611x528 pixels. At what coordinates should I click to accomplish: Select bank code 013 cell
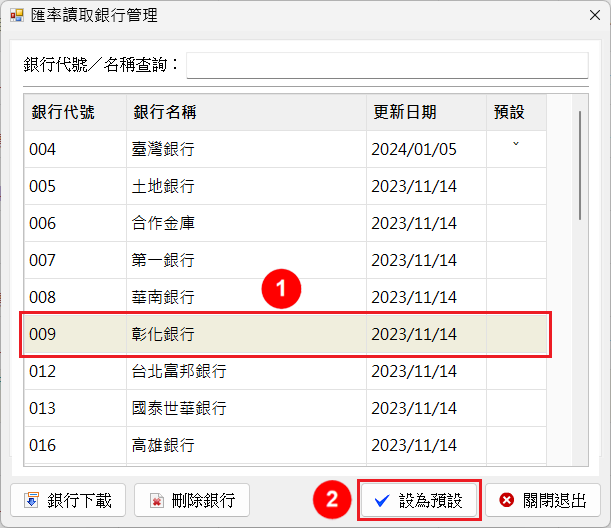tap(75, 408)
